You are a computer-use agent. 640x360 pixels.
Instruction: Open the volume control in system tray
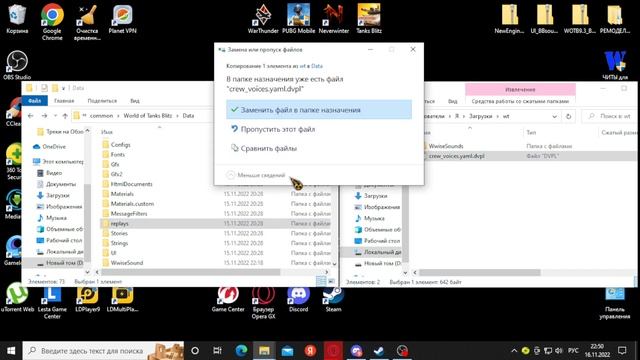tap(559, 351)
